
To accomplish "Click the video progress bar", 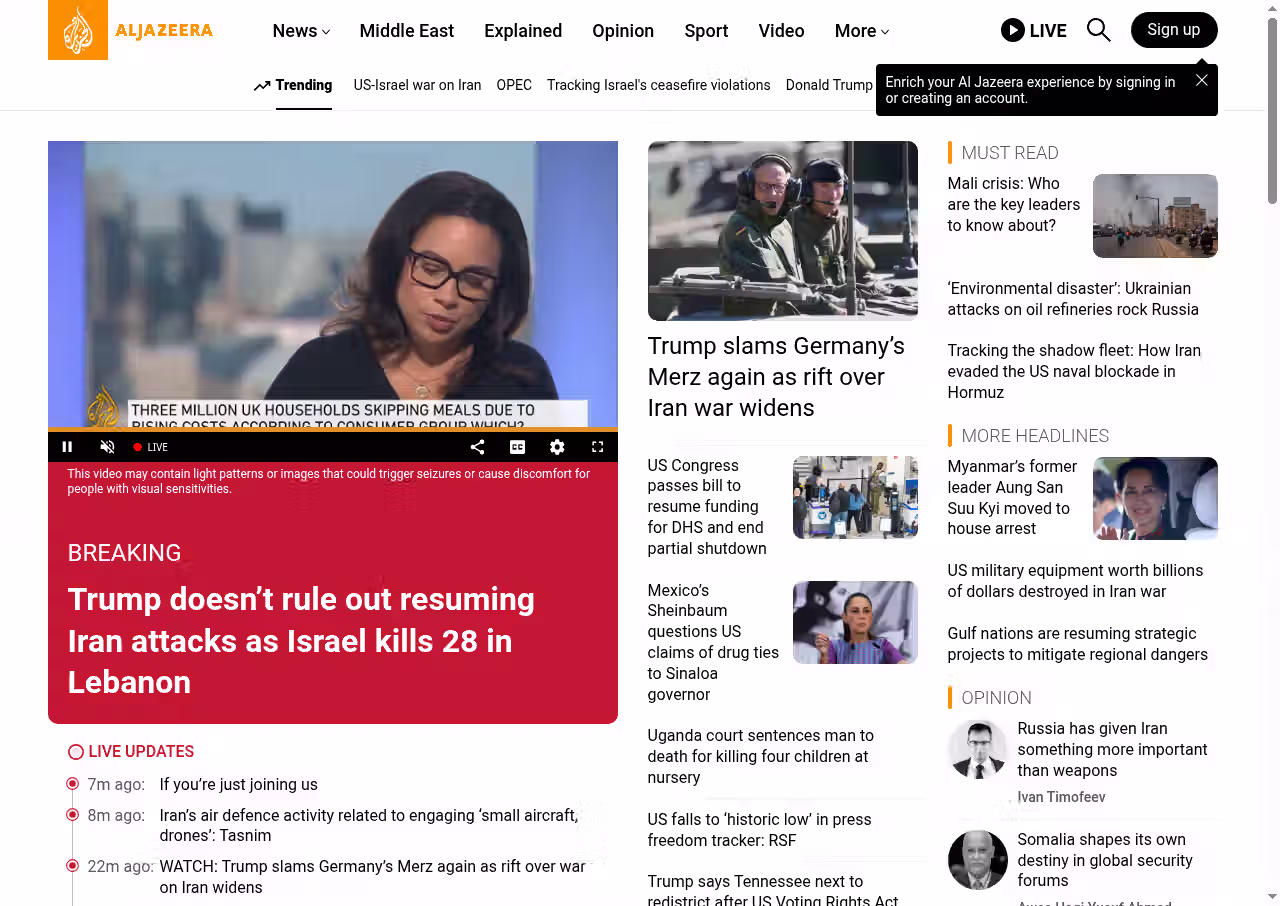I will (x=332, y=430).
